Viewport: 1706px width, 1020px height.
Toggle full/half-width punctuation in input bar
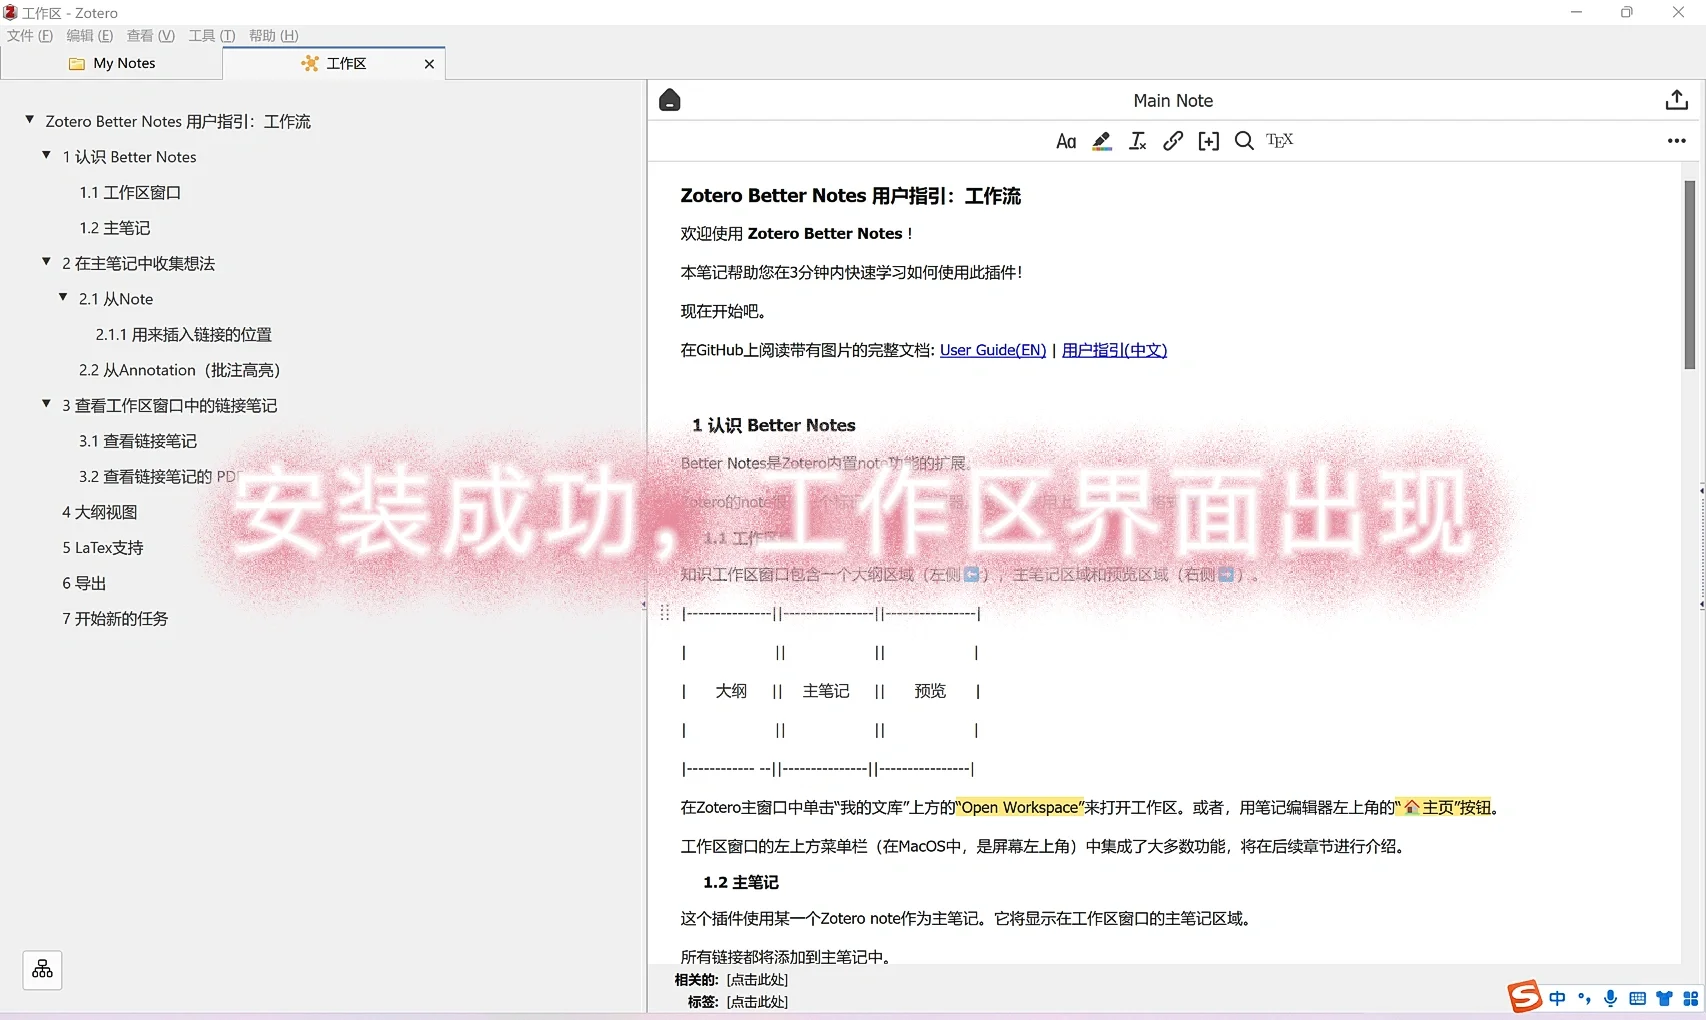(x=1583, y=997)
